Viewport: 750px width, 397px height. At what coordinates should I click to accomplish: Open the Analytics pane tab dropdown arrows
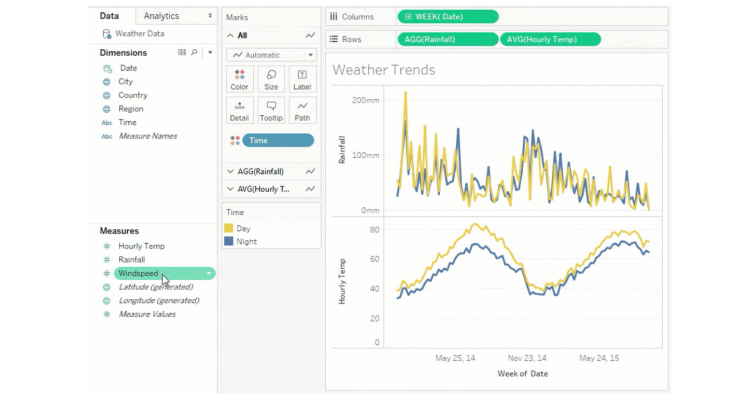[210, 16]
